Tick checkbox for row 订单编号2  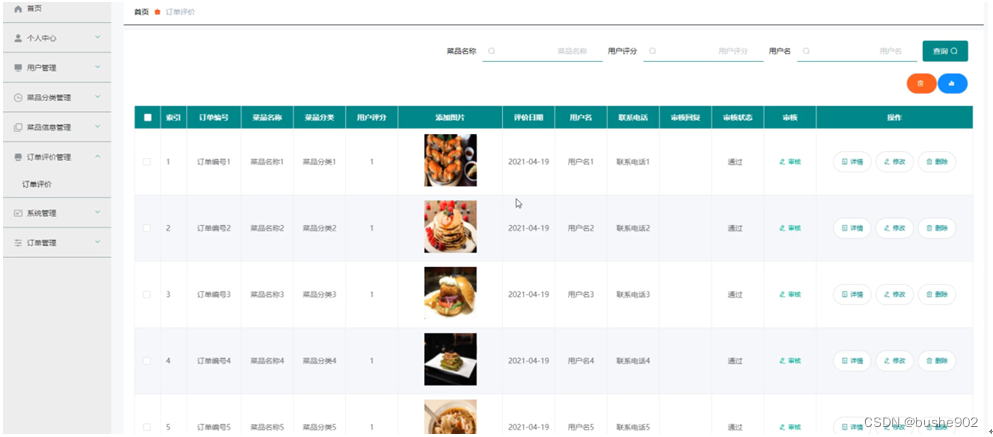click(x=147, y=228)
